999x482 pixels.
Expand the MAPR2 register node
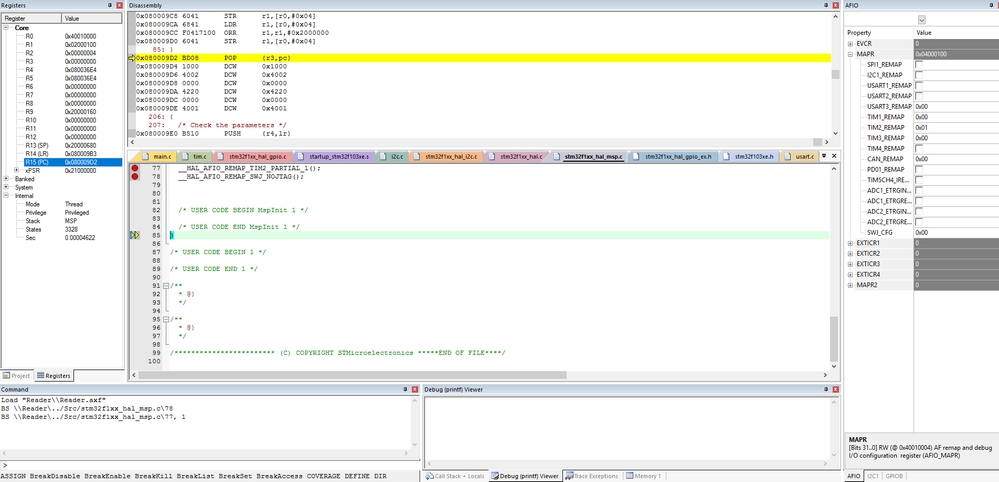coord(851,285)
